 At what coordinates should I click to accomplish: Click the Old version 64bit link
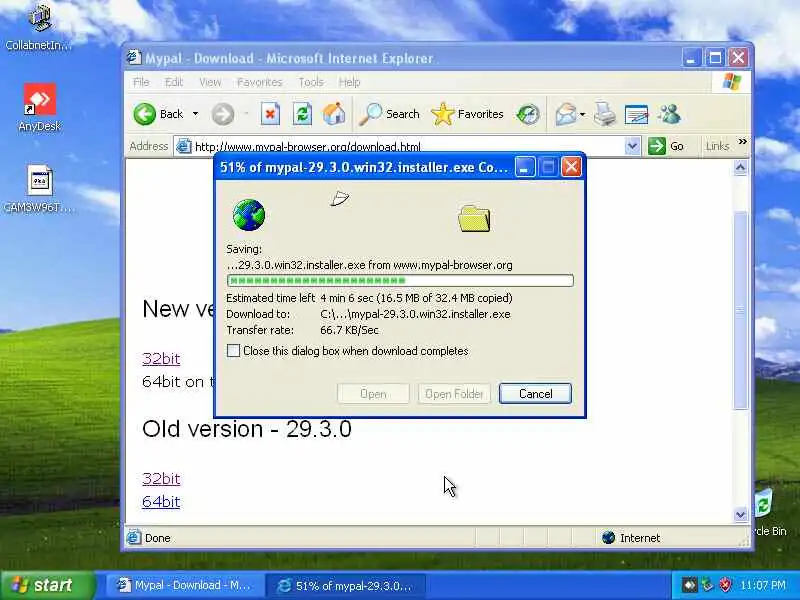[161, 502]
